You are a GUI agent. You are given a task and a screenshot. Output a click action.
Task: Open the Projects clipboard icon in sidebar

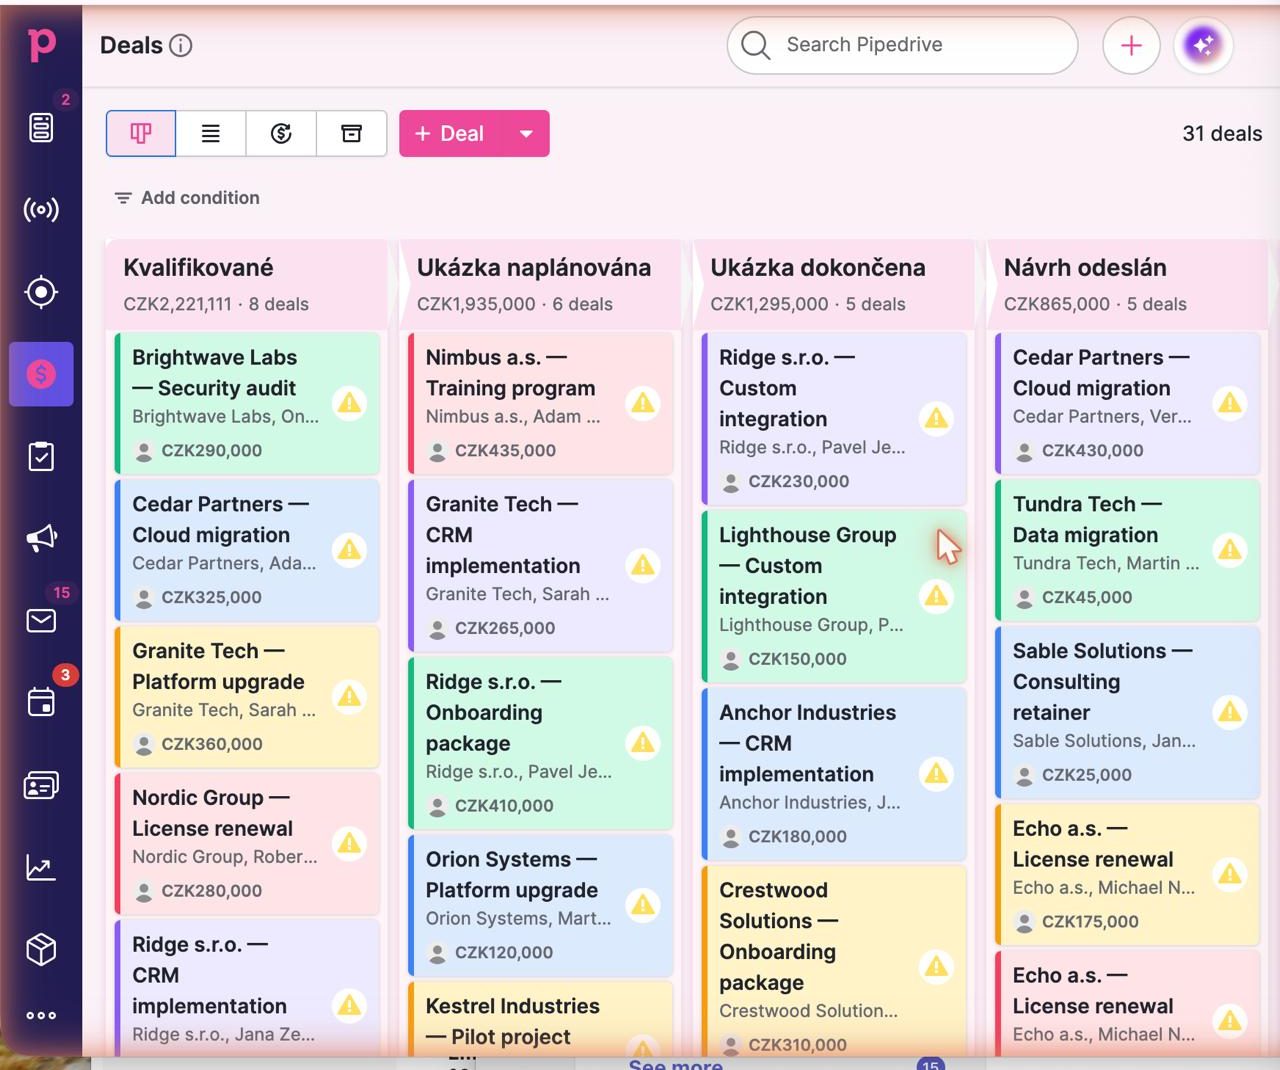41,456
